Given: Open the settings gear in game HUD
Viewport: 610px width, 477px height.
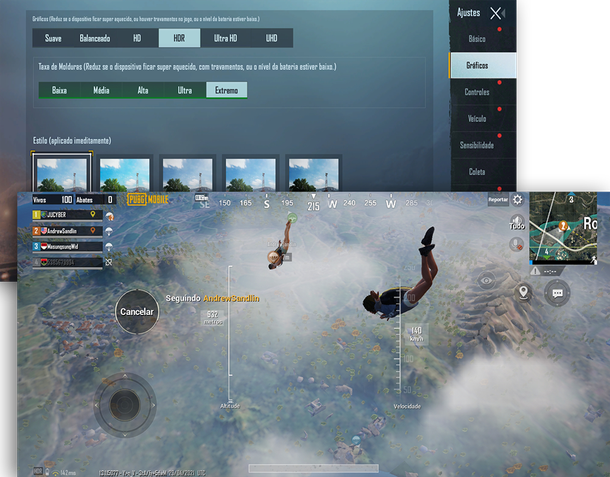Looking at the screenshot, I should click(x=517, y=200).
